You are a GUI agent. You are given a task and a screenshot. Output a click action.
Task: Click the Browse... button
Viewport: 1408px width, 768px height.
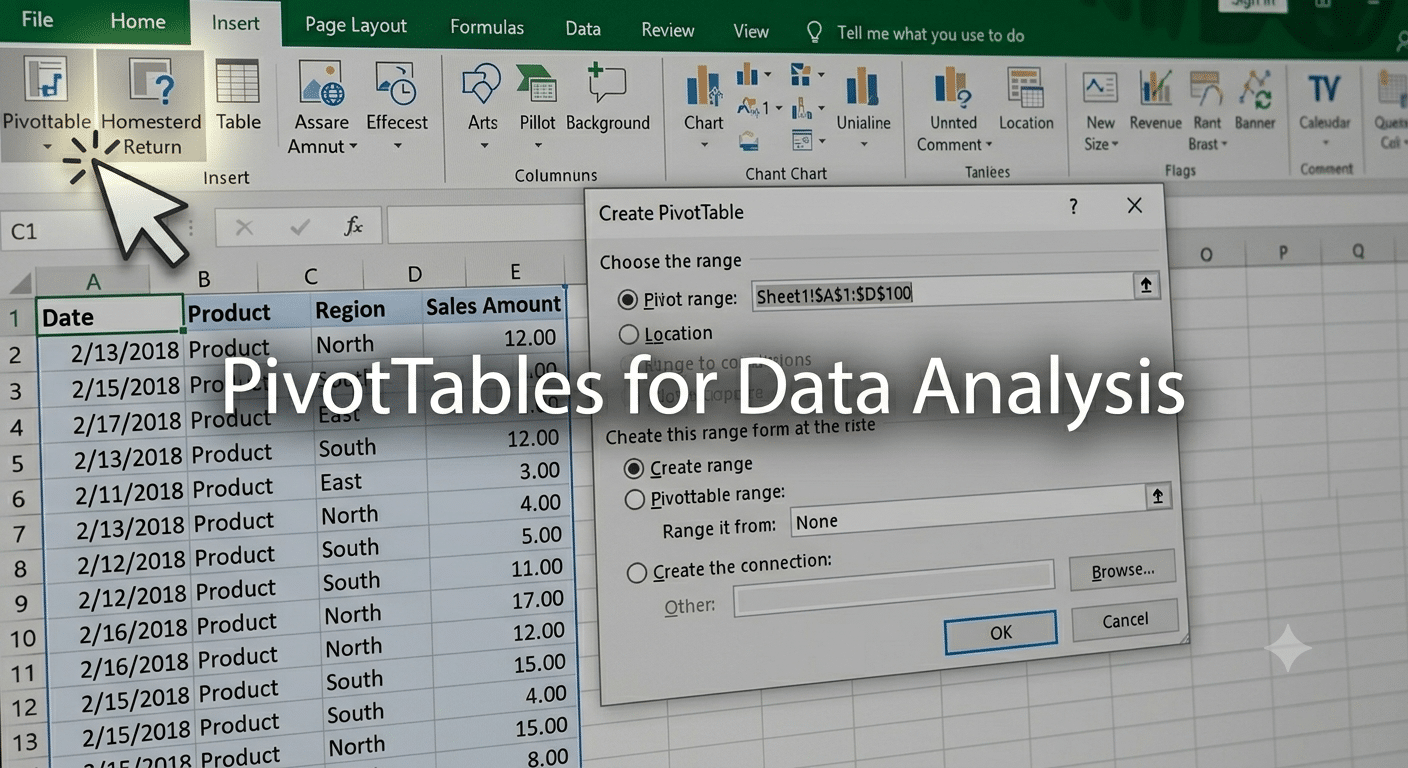1122,571
